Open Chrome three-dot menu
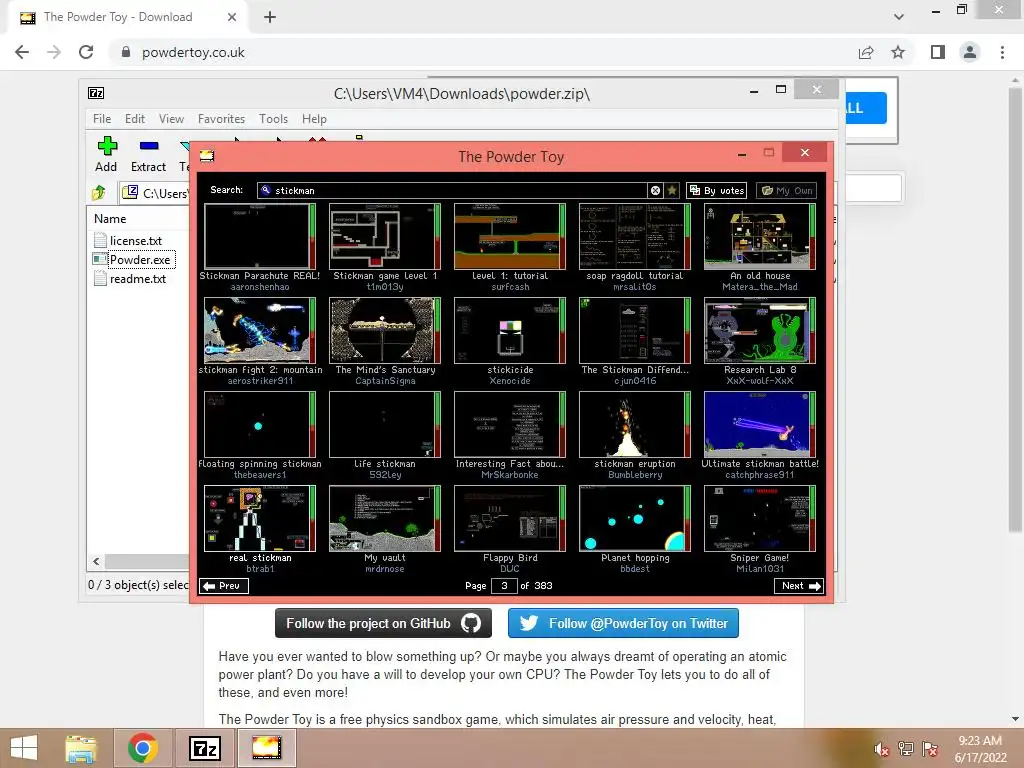 click(1002, 52)
